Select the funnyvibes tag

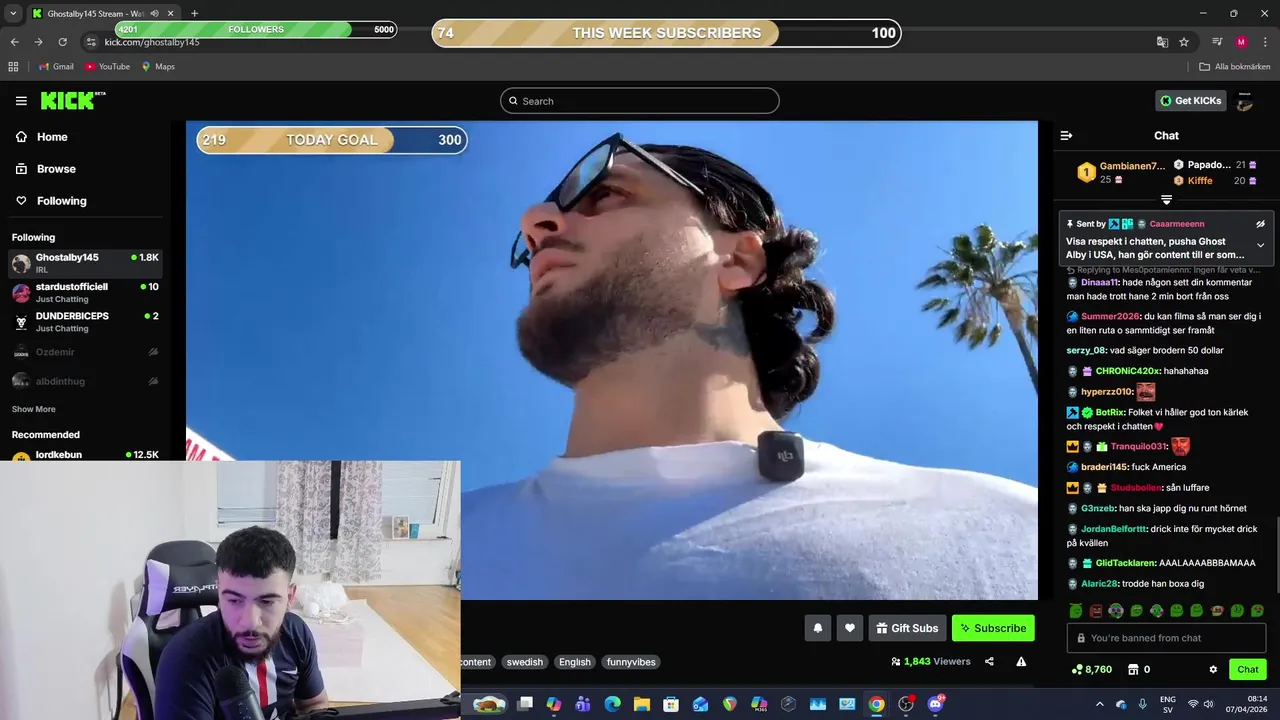tap(631, 662)
